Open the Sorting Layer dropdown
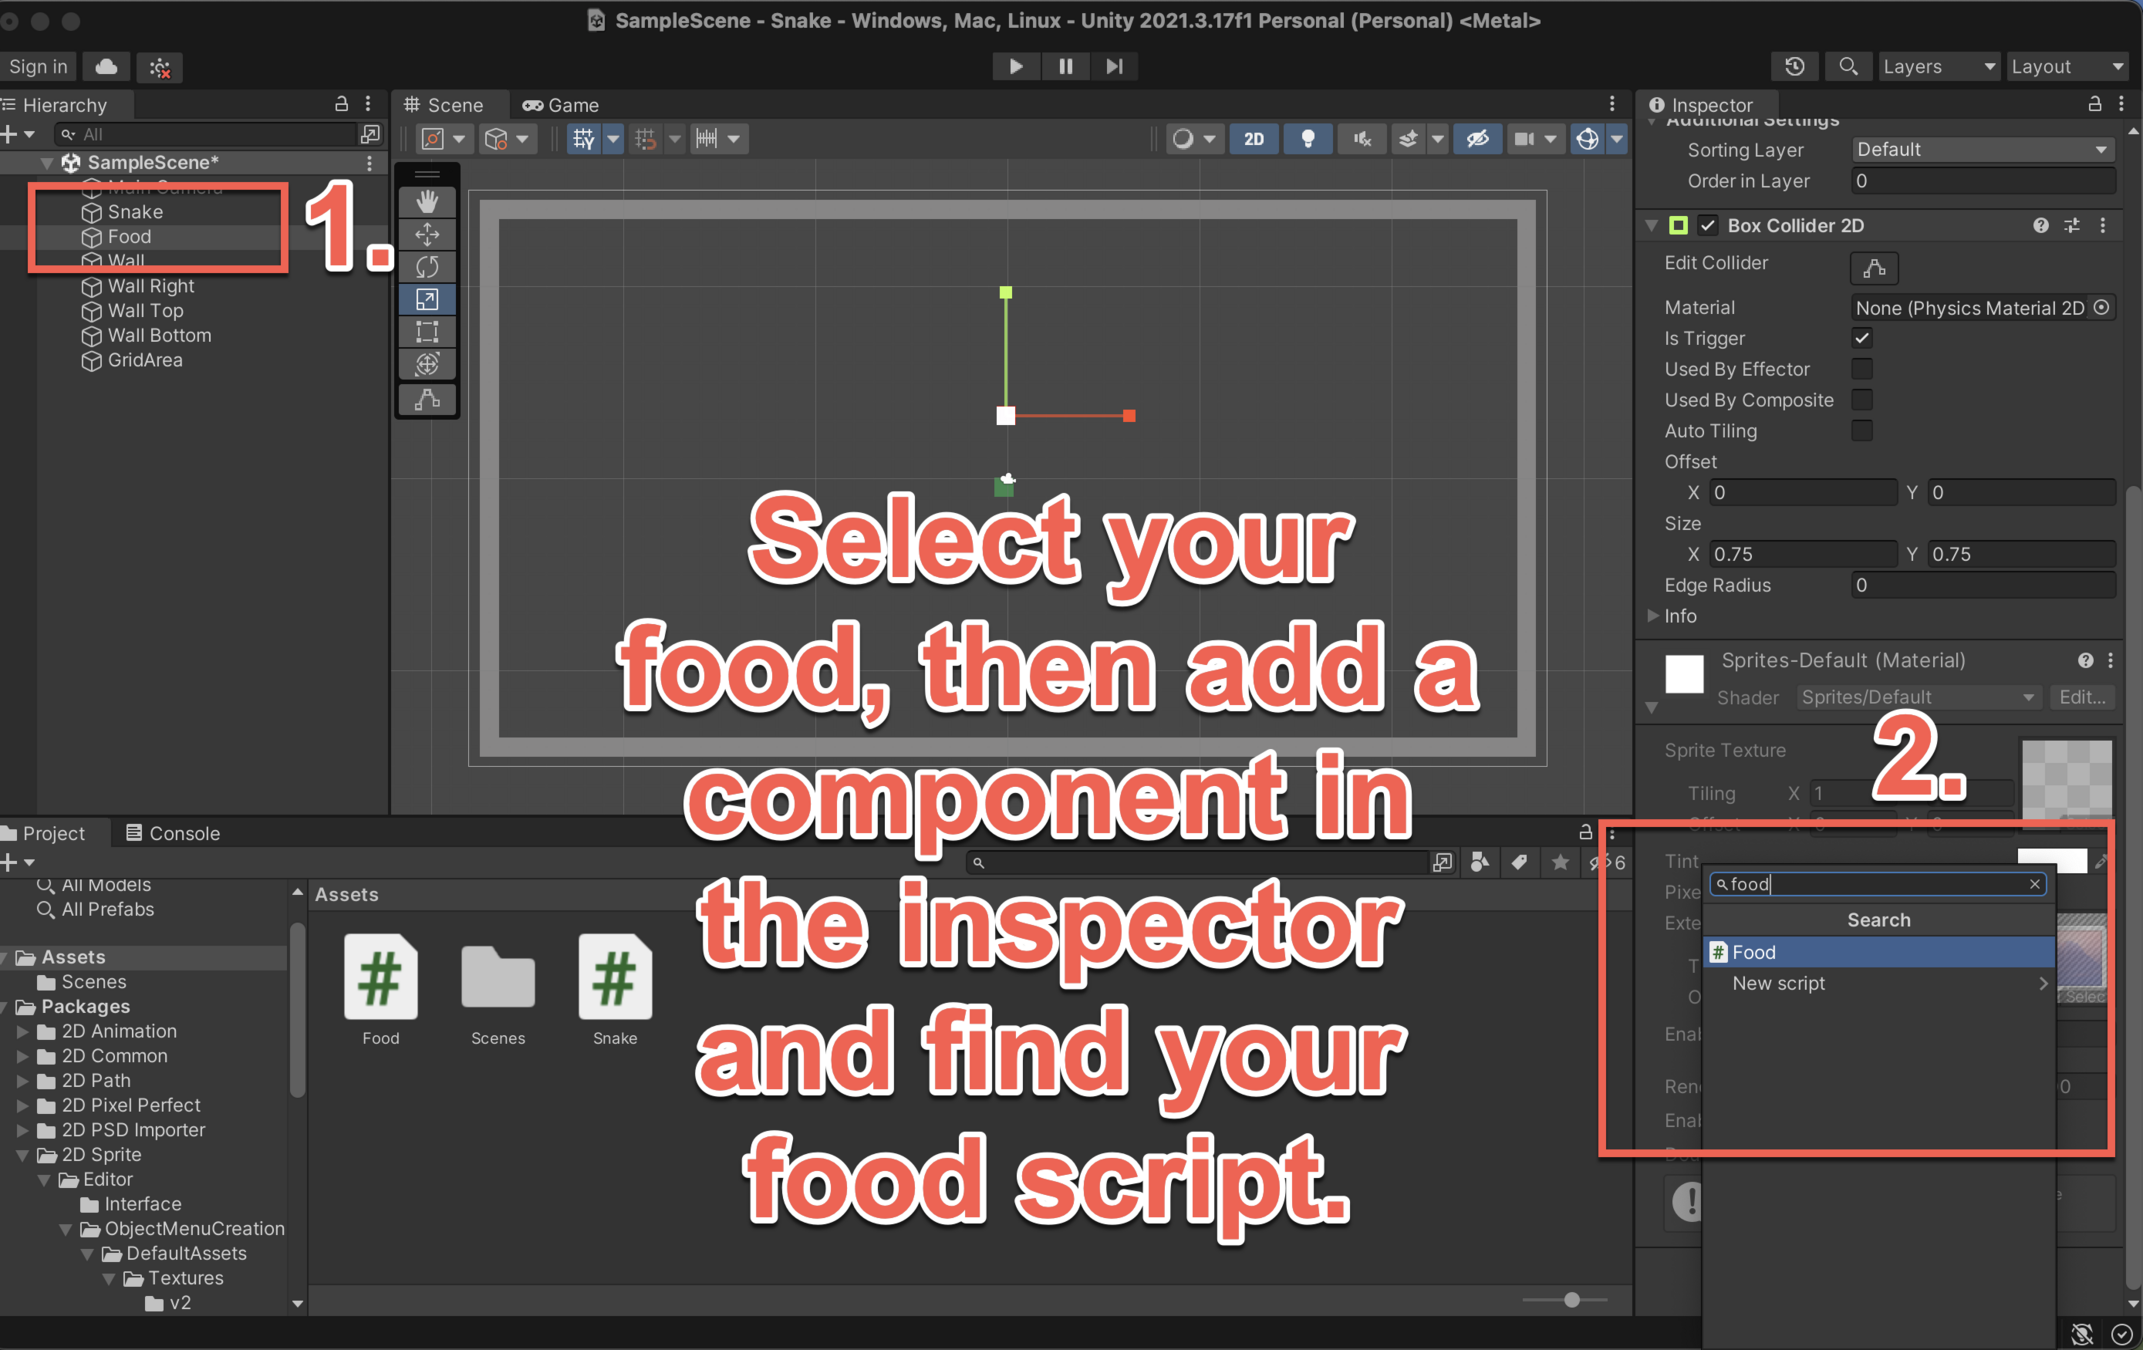The height and width of the screenshot is (1350, 2143). [1981, 149]
